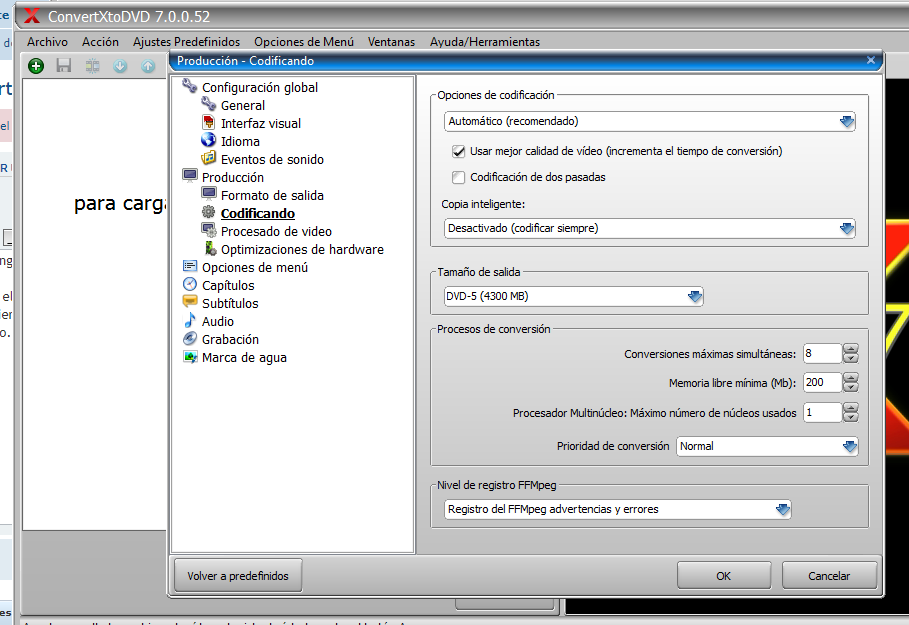The width and height of the screenshot is (909, 625).
Task: Uncheck Usar mejor calidad de vídeo
Action: 459,151
